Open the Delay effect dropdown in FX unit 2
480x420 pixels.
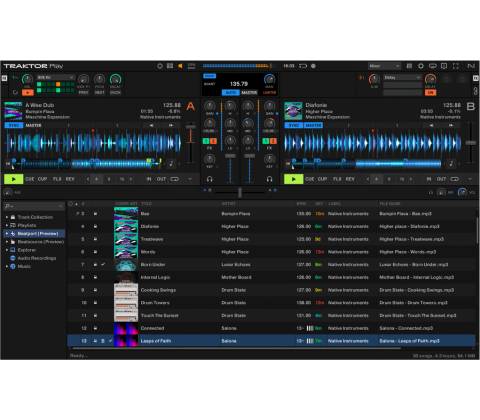pos(403,77)
